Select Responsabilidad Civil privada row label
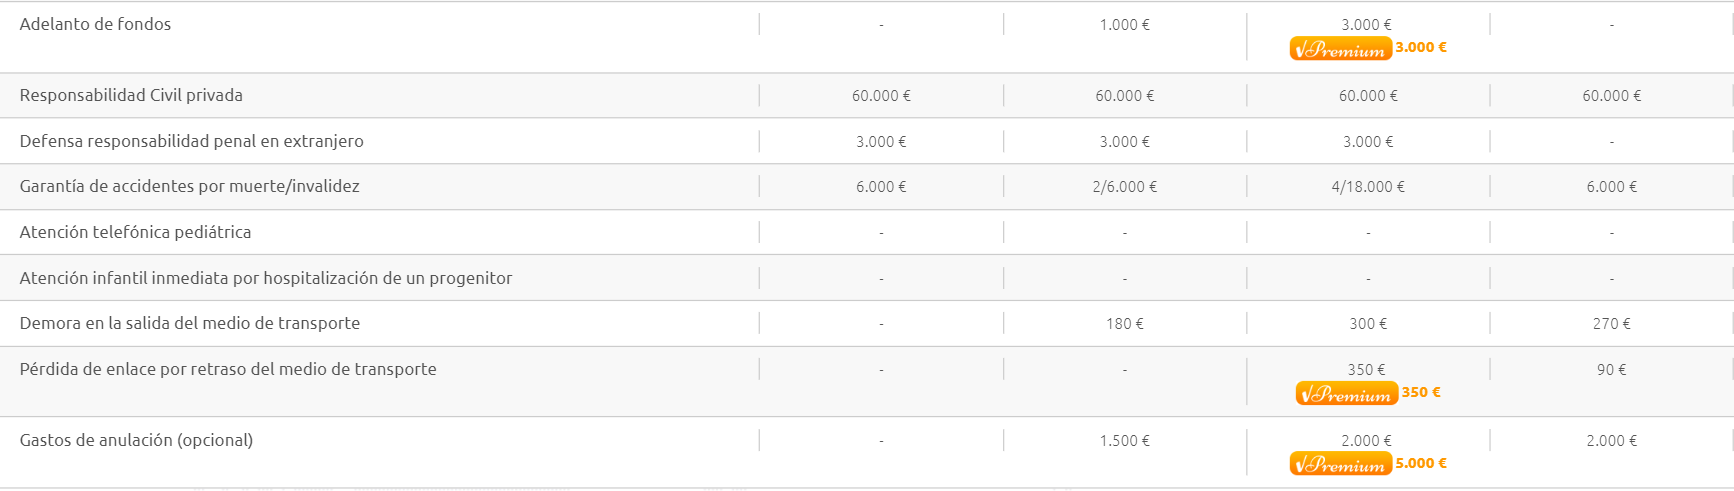 point(131,95)
